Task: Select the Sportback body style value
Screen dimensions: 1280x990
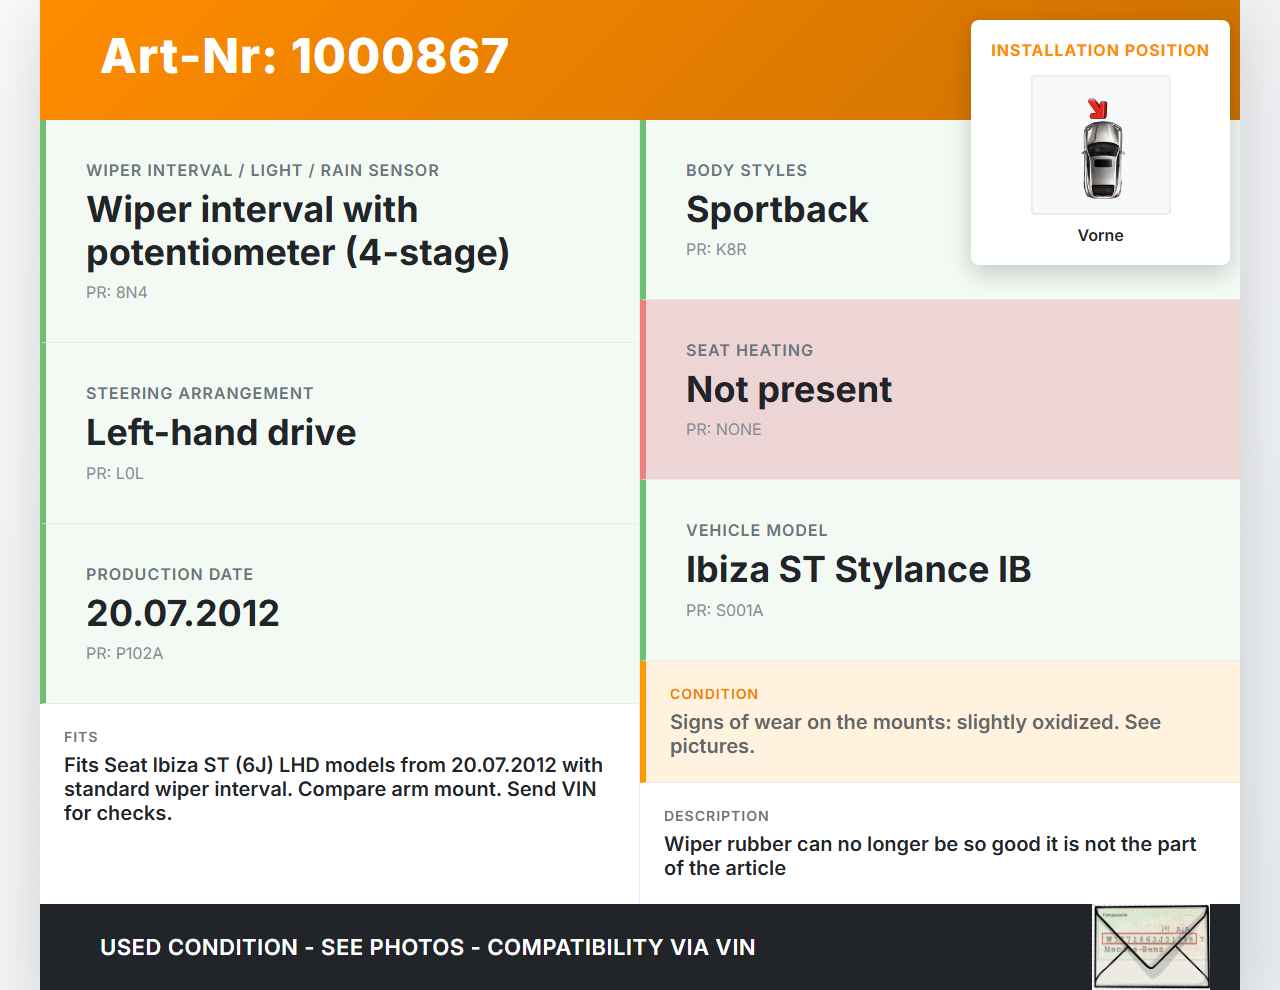Action: (x=777, y=210)
